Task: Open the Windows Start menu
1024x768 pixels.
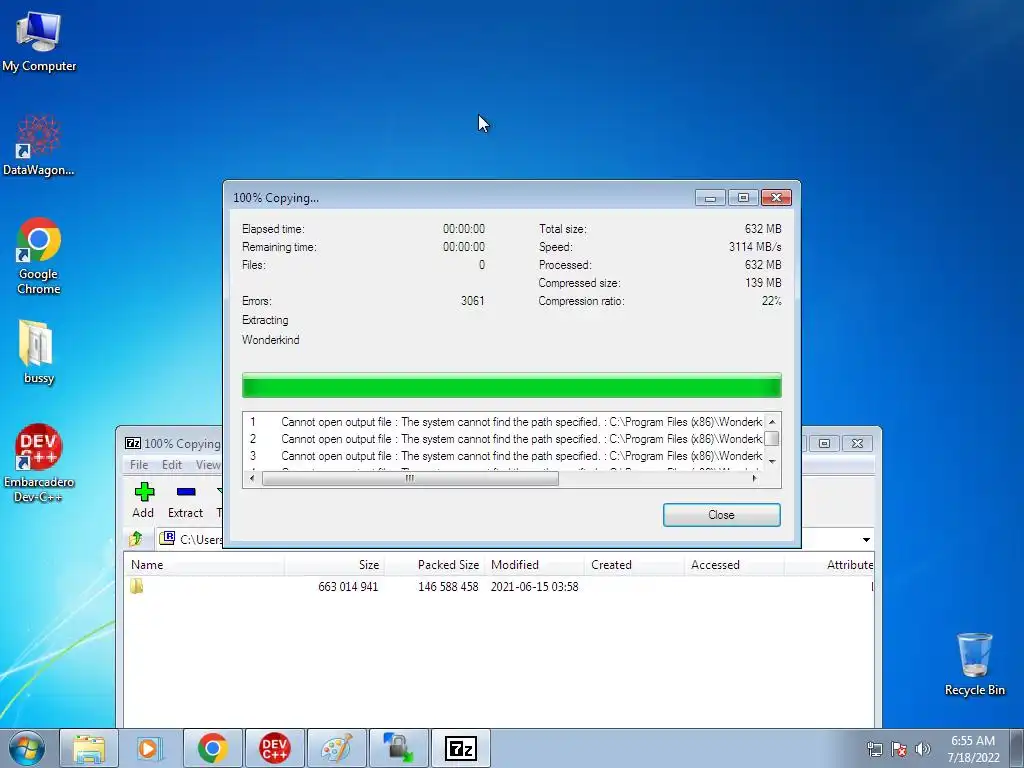Action: (27, 748)
